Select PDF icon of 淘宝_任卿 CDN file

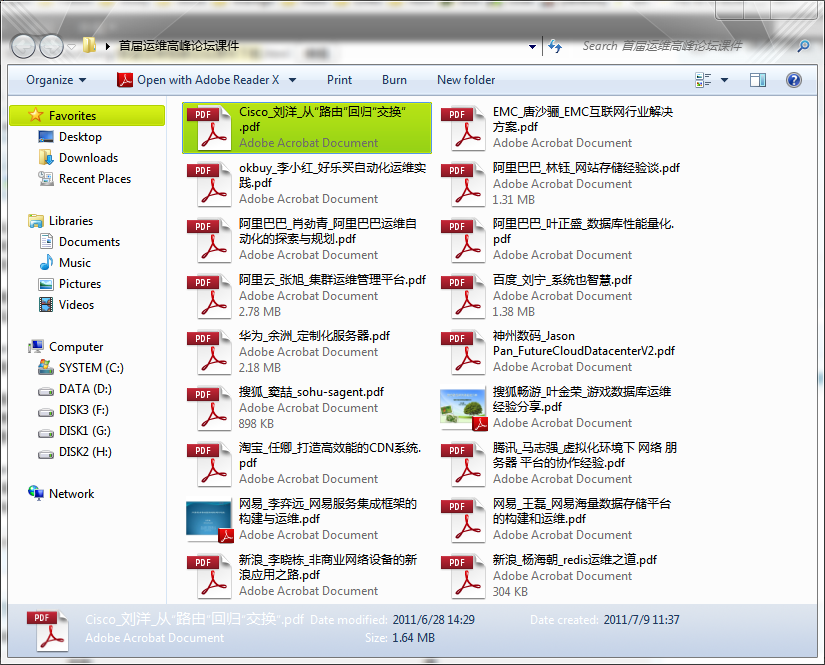pyautogui.click(x=209, y=465)
